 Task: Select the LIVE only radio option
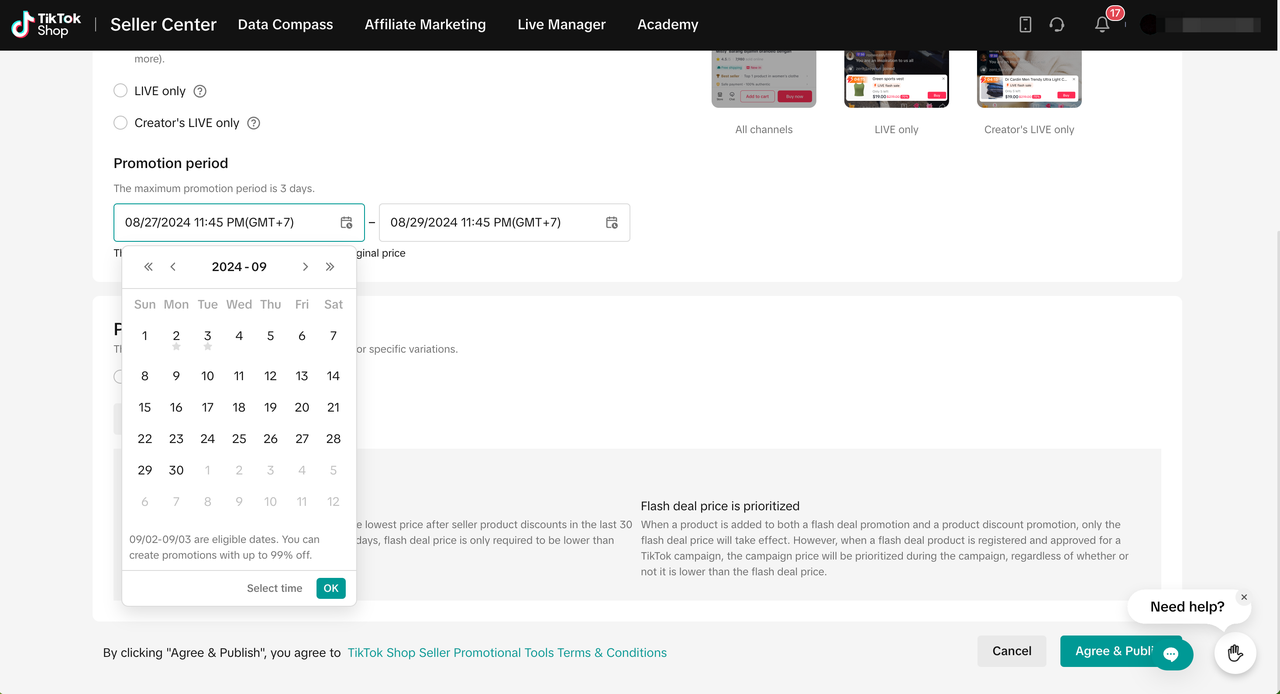point(122,91)
